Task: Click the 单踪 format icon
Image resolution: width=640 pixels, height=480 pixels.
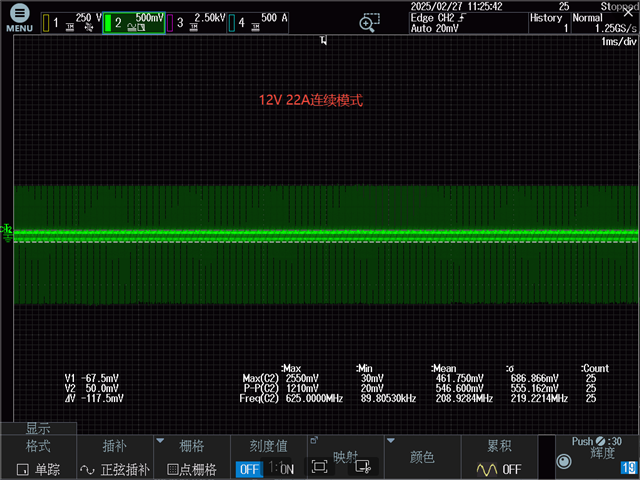Action: point(23,470)
